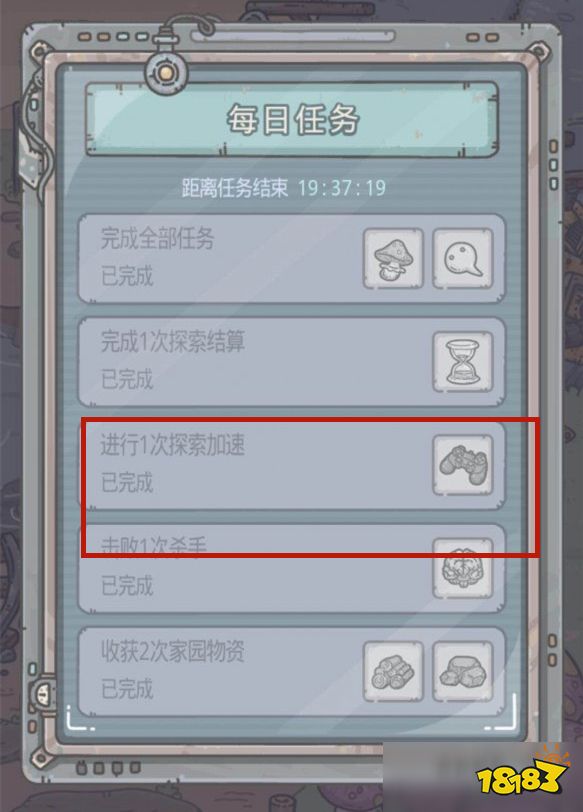
Task: Click the 每日任务 title banner
Action: pyautogui.click(x=292, y=119)
